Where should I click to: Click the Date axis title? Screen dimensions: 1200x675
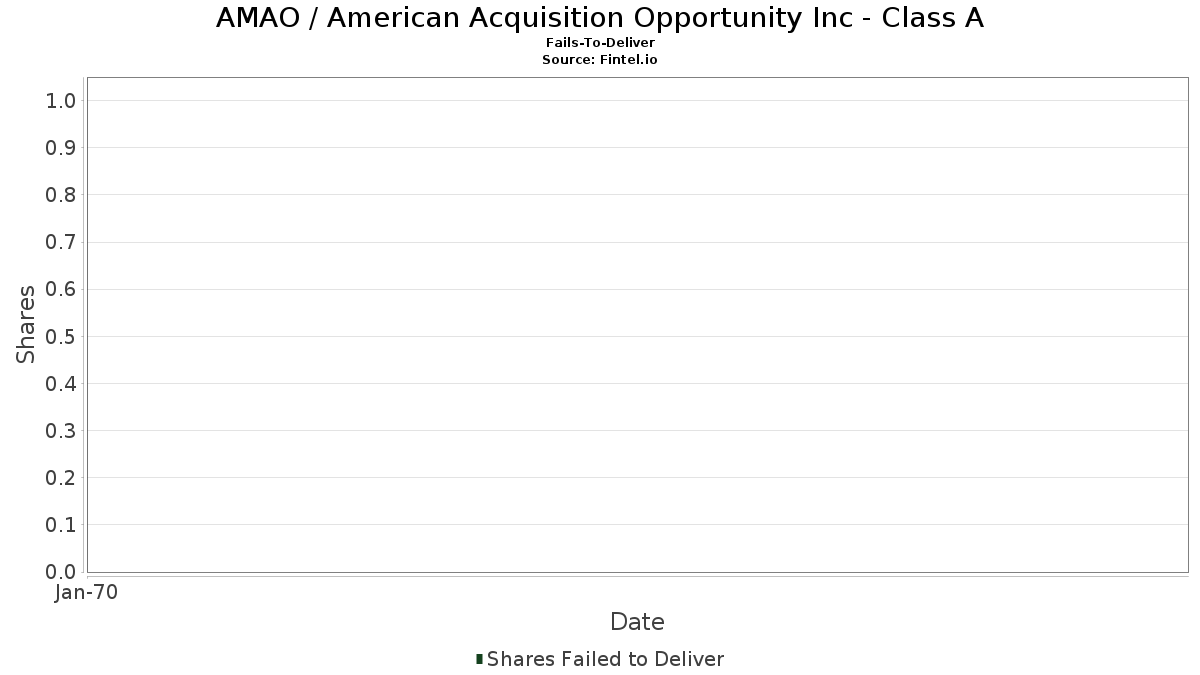click(637, 622)
